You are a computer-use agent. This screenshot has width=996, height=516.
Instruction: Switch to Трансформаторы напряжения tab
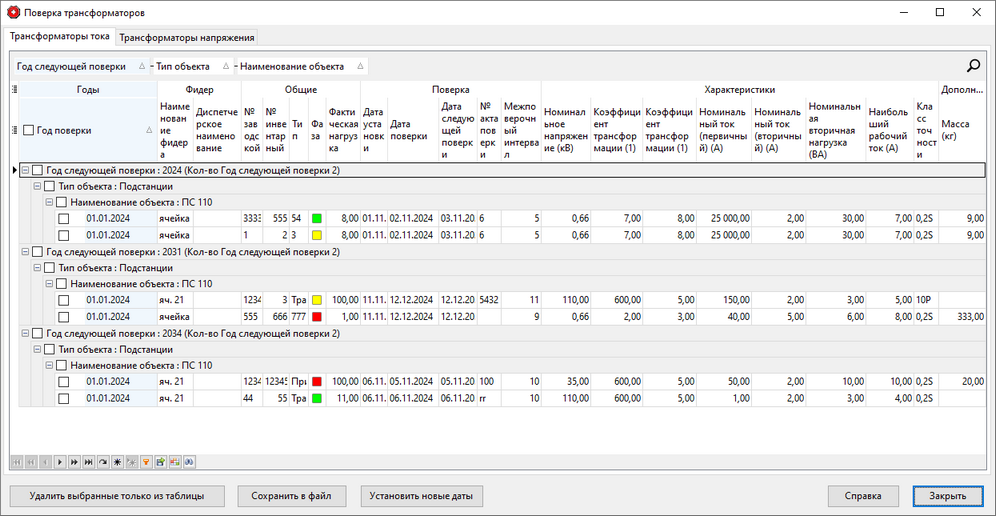[187, 37]
